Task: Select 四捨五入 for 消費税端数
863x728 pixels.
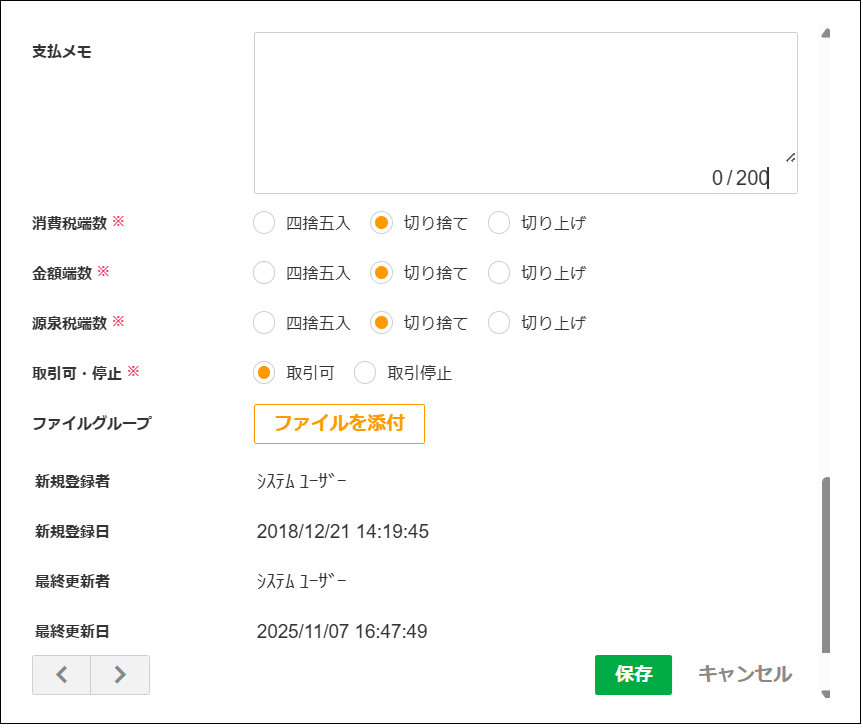Action: (x=262, y=223)
